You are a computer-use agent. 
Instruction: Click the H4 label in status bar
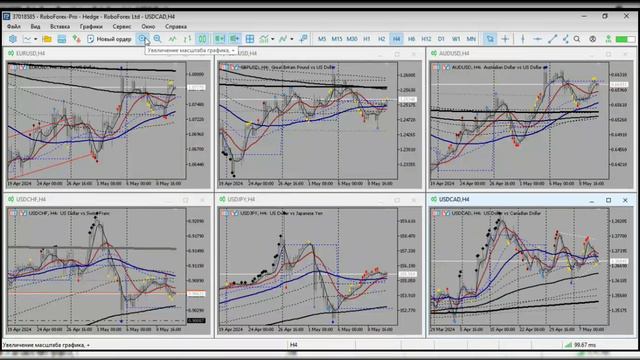(293, 345)
